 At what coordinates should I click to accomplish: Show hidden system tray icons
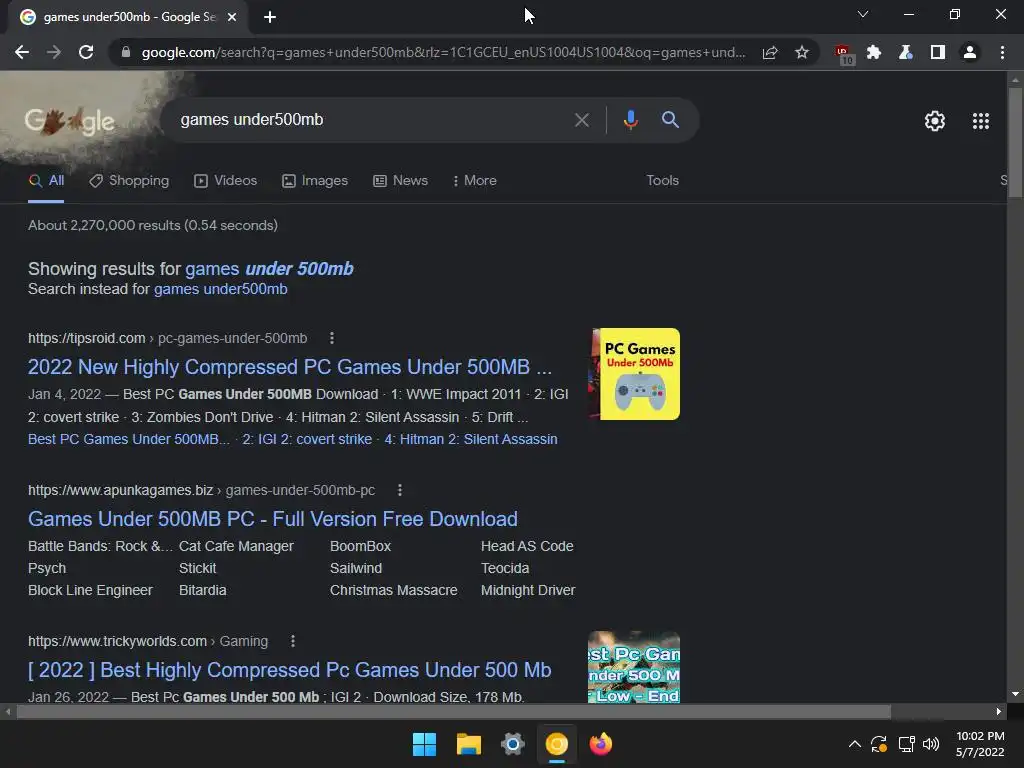tap(854, 744)
